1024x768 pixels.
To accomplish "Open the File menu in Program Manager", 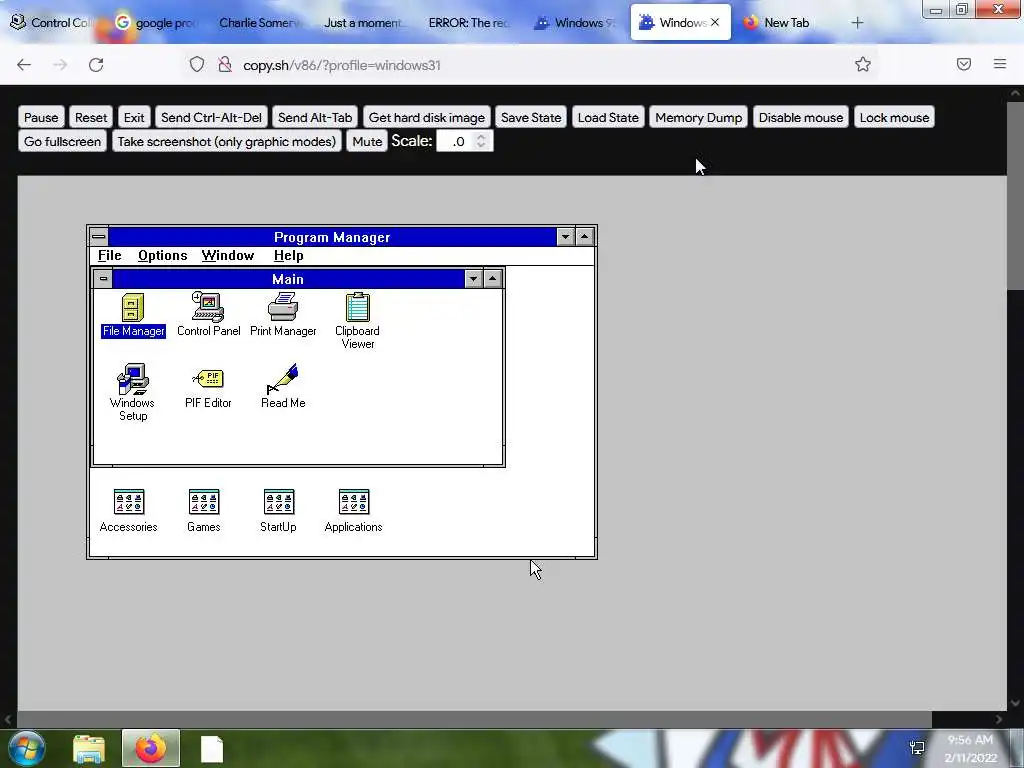I will [x=110, y=255].
